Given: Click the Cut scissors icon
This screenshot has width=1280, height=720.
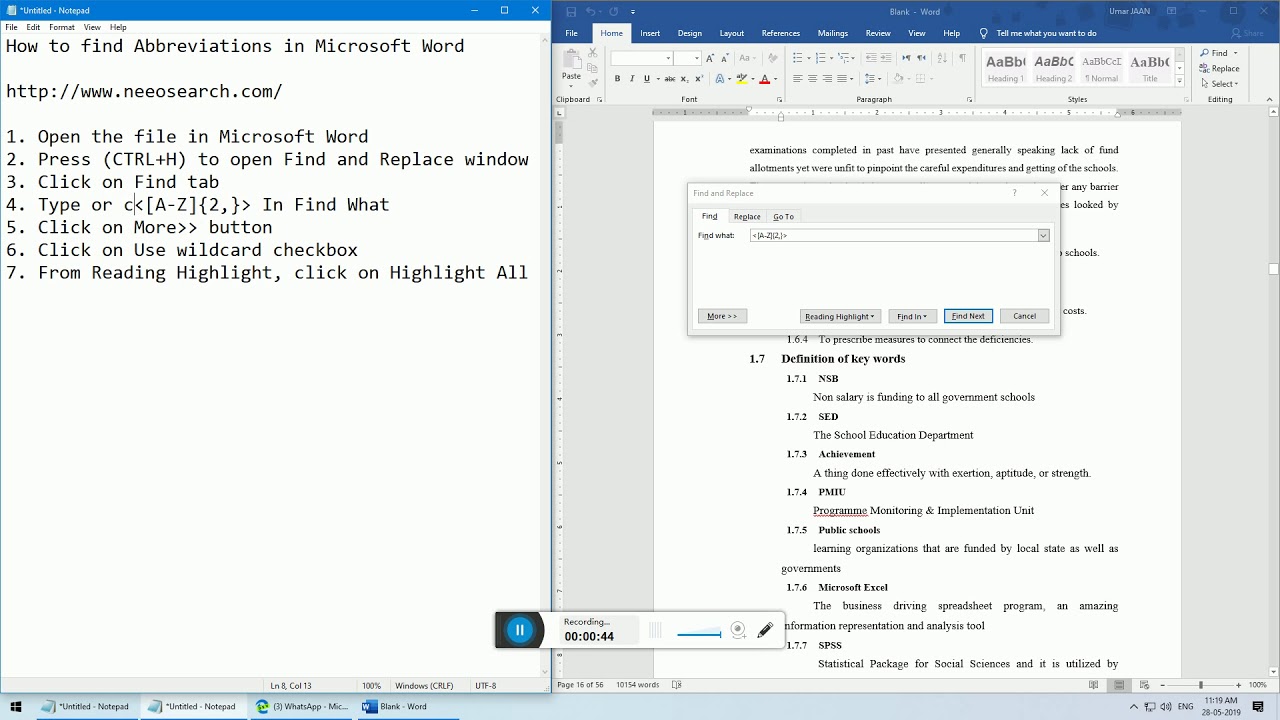Looking at the screenshot, I should pos(592,55).
